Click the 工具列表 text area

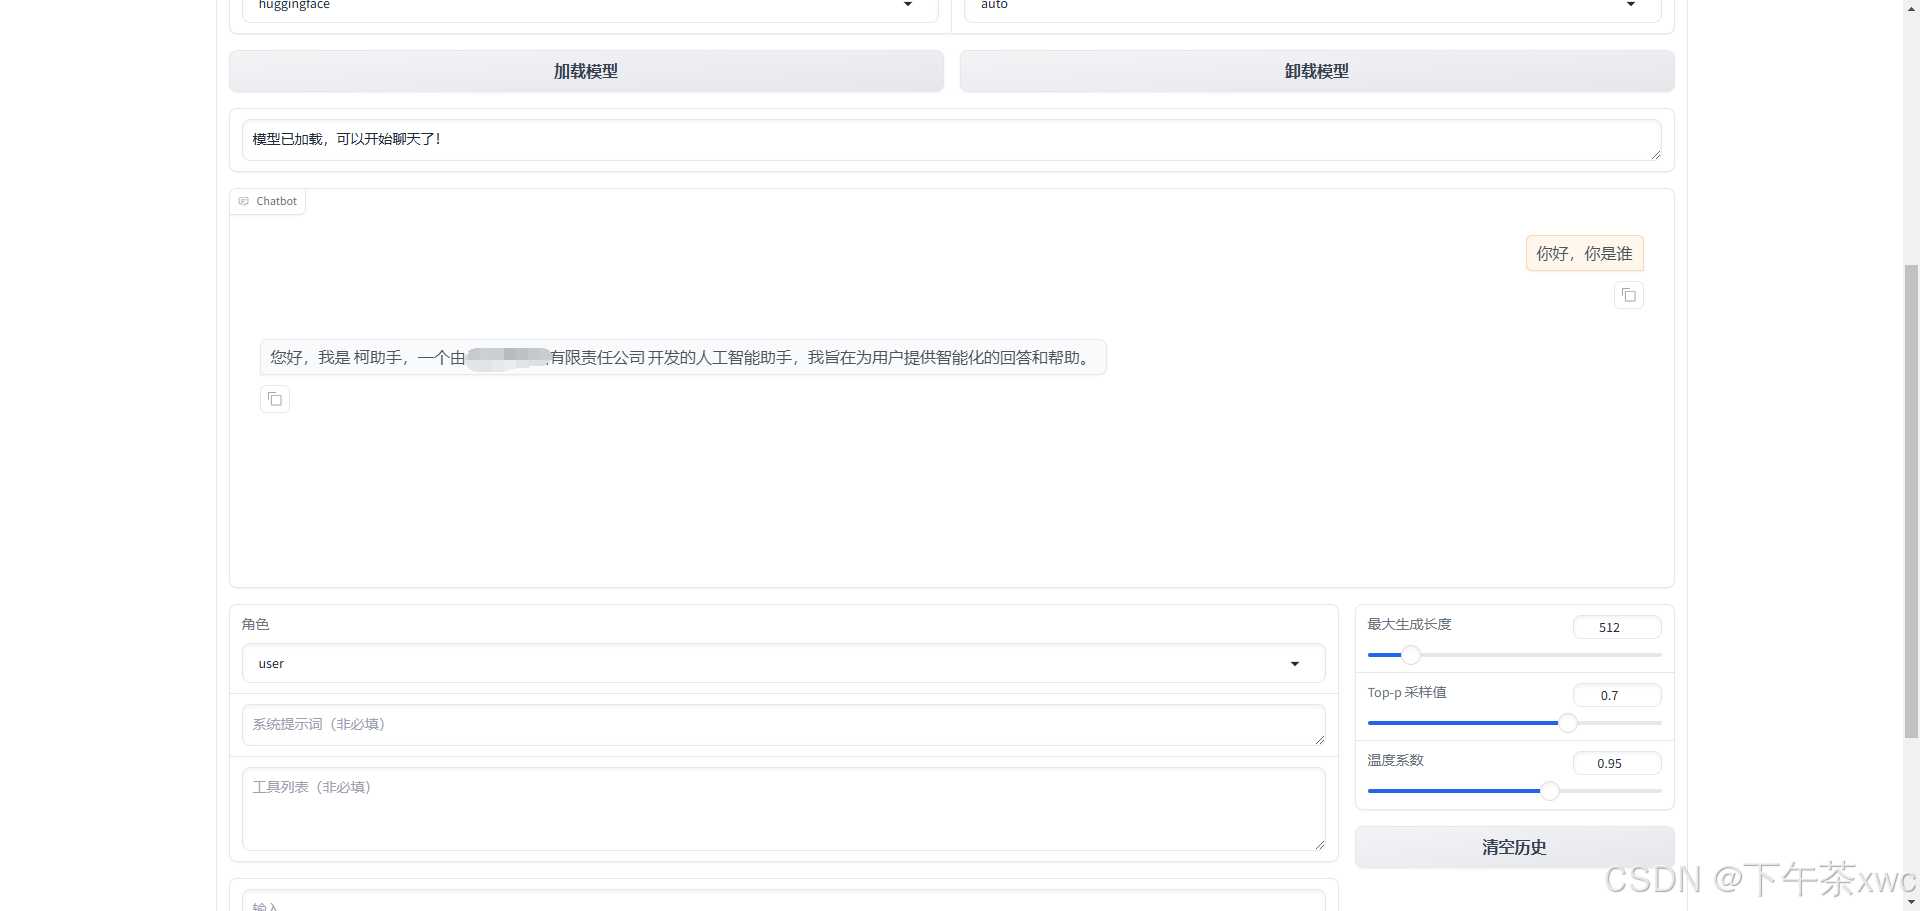pyautogui.click(x=783, y=808)
